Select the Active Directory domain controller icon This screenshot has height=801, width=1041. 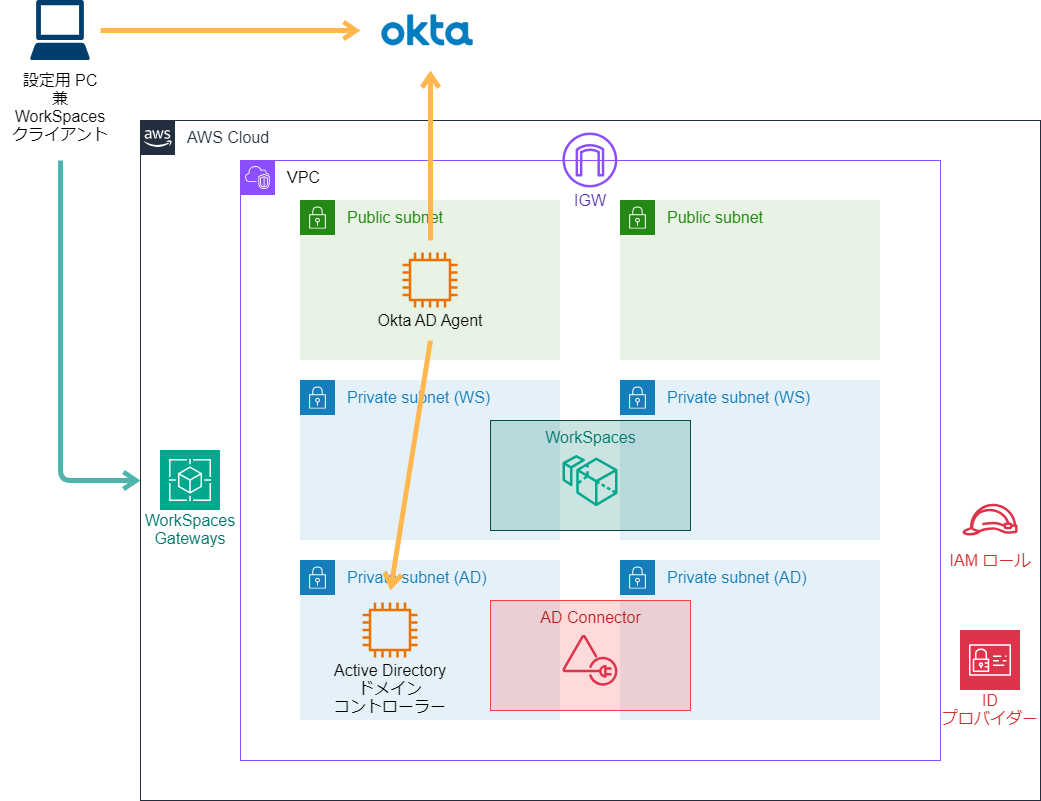[x=389, y=629]
